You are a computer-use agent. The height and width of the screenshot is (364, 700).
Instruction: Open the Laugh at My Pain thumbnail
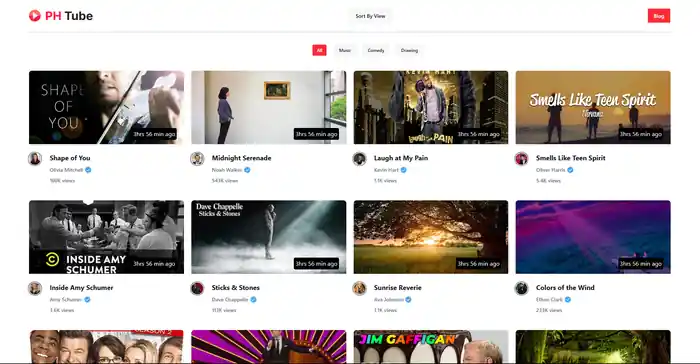coord(431,107)
